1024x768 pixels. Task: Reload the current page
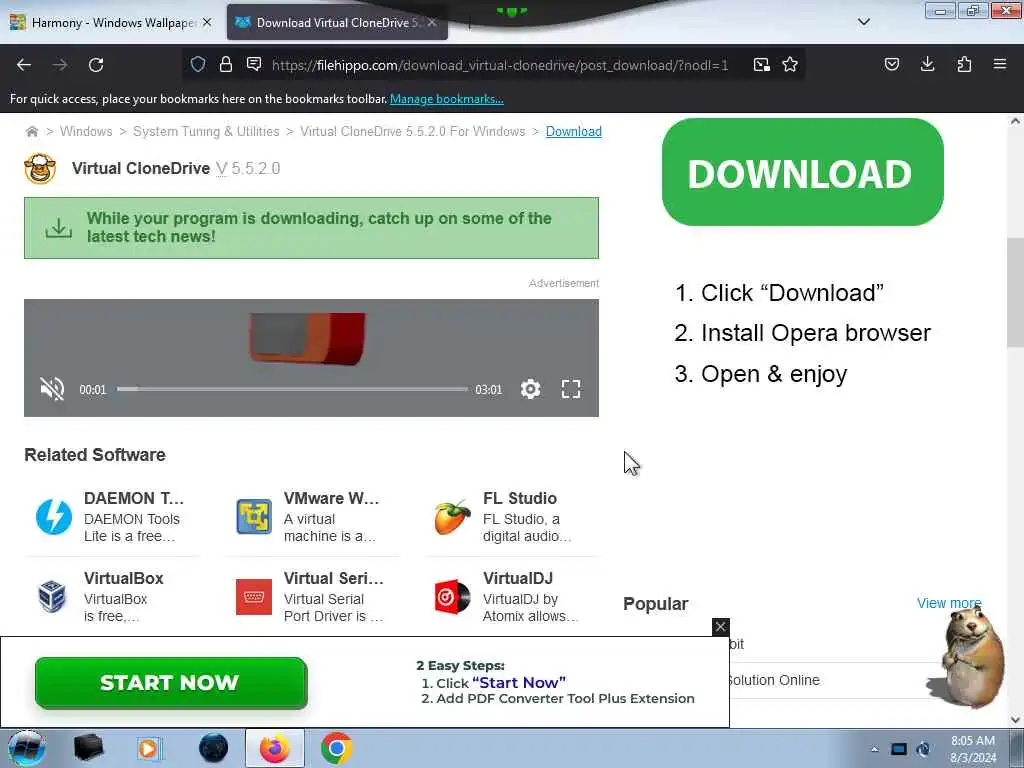tap(96, 65)
